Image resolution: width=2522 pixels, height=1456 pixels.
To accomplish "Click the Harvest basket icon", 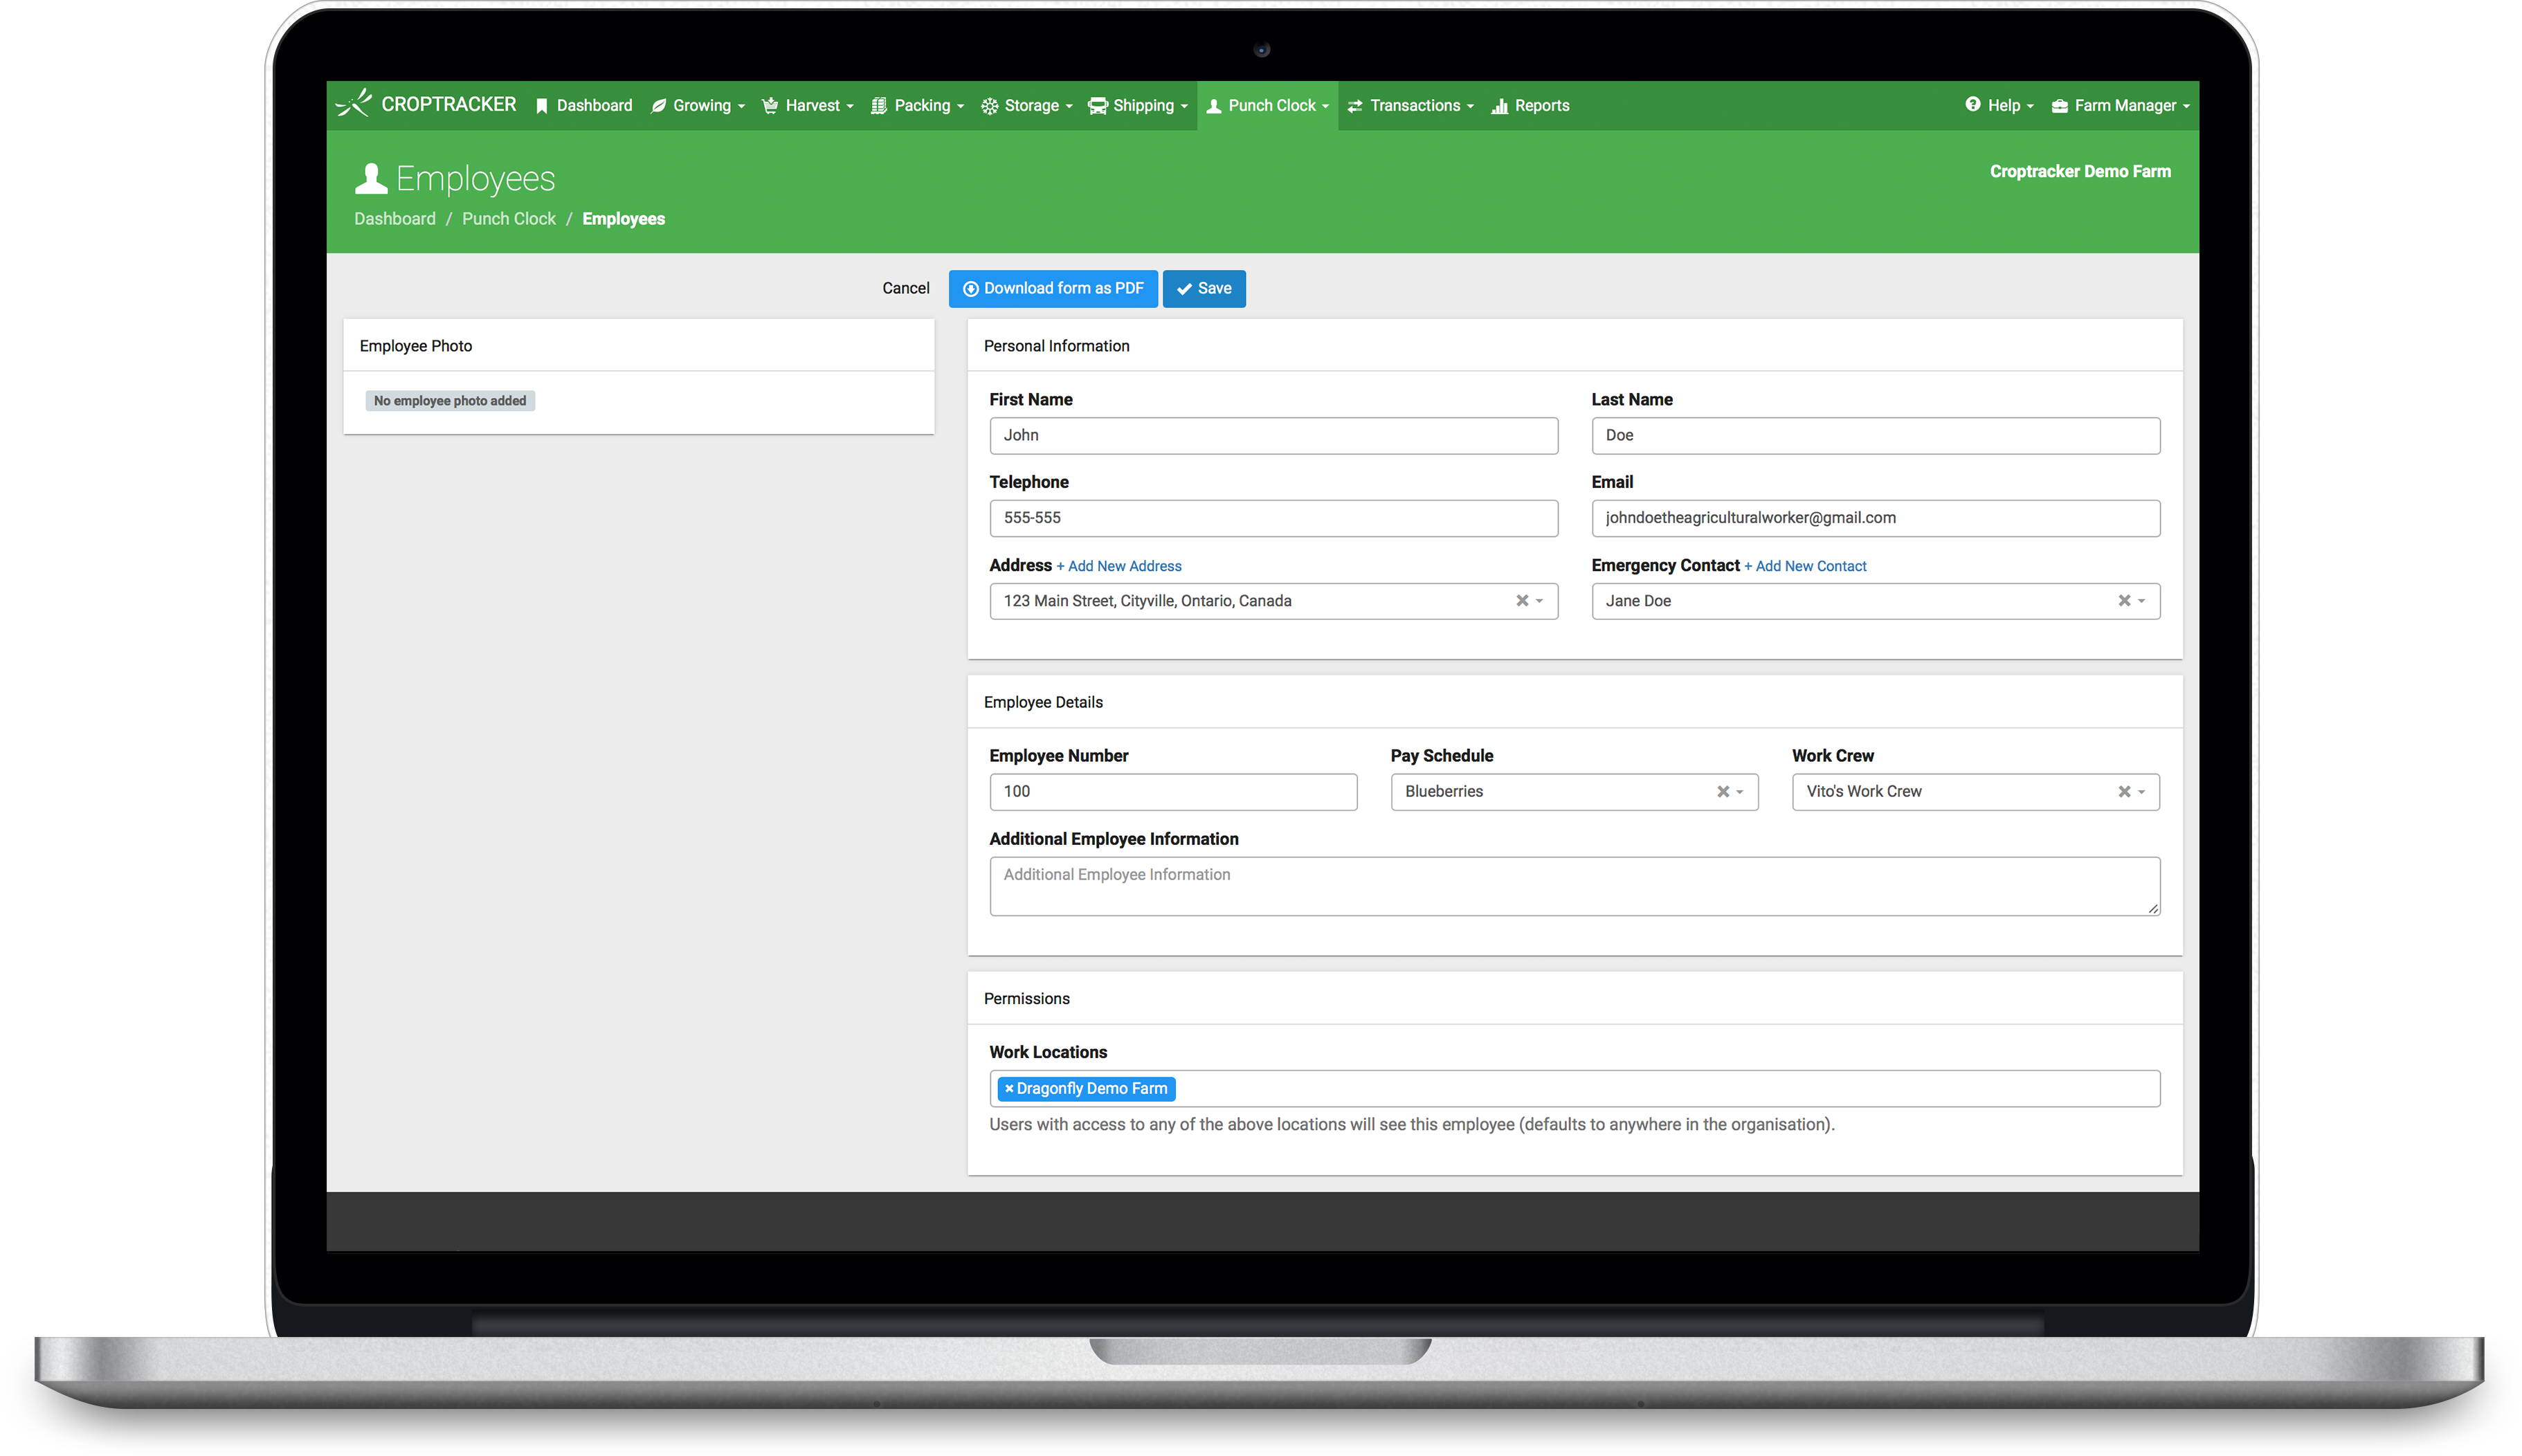I will pos(770,106).
